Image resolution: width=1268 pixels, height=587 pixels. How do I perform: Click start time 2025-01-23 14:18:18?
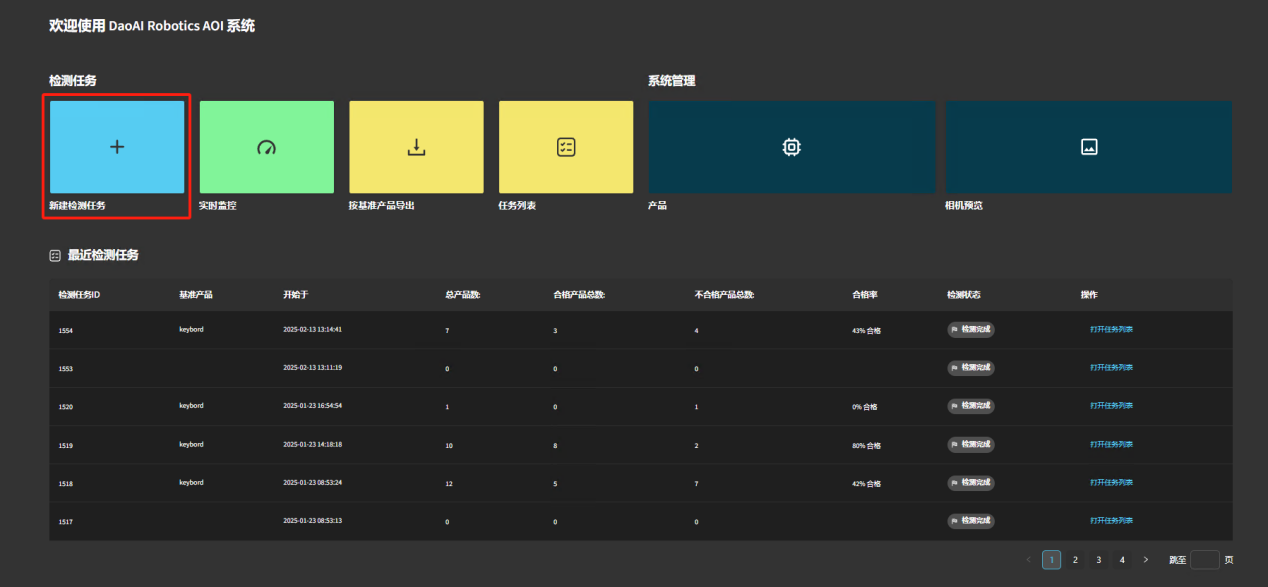click(313, 444)
